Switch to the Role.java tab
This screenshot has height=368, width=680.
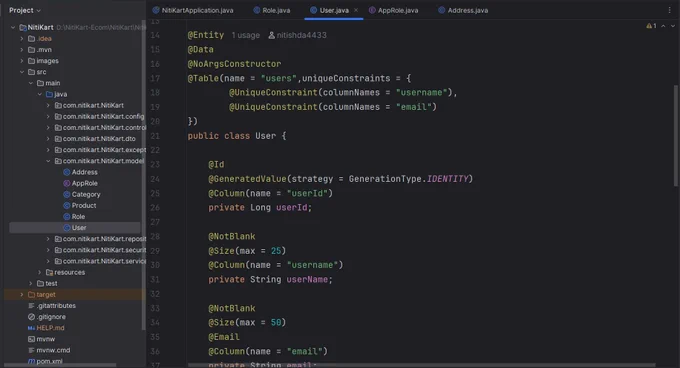point(272,10)
